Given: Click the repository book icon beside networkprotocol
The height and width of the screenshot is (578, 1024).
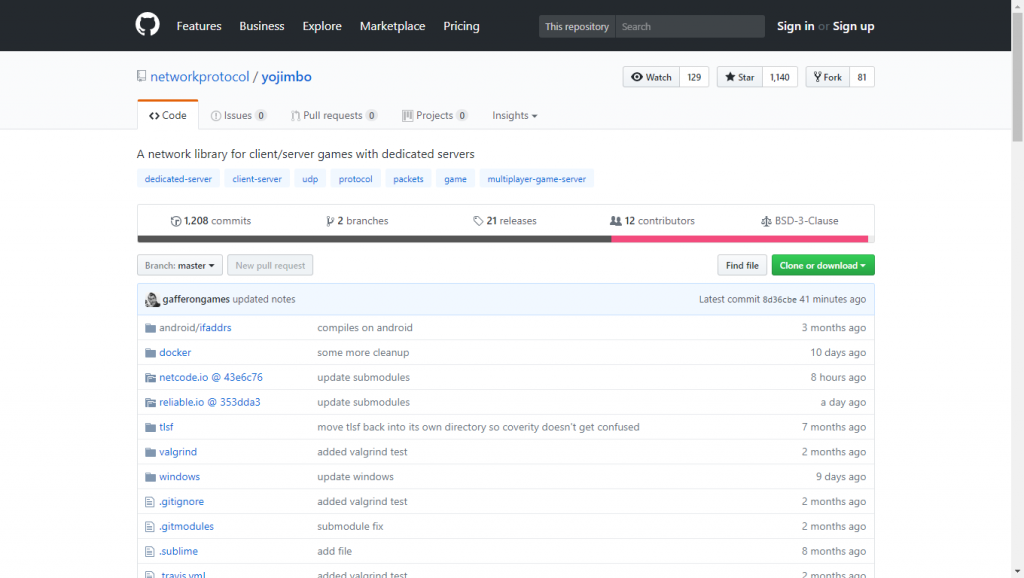Looking at the screenshot, I should pos(142,76).
